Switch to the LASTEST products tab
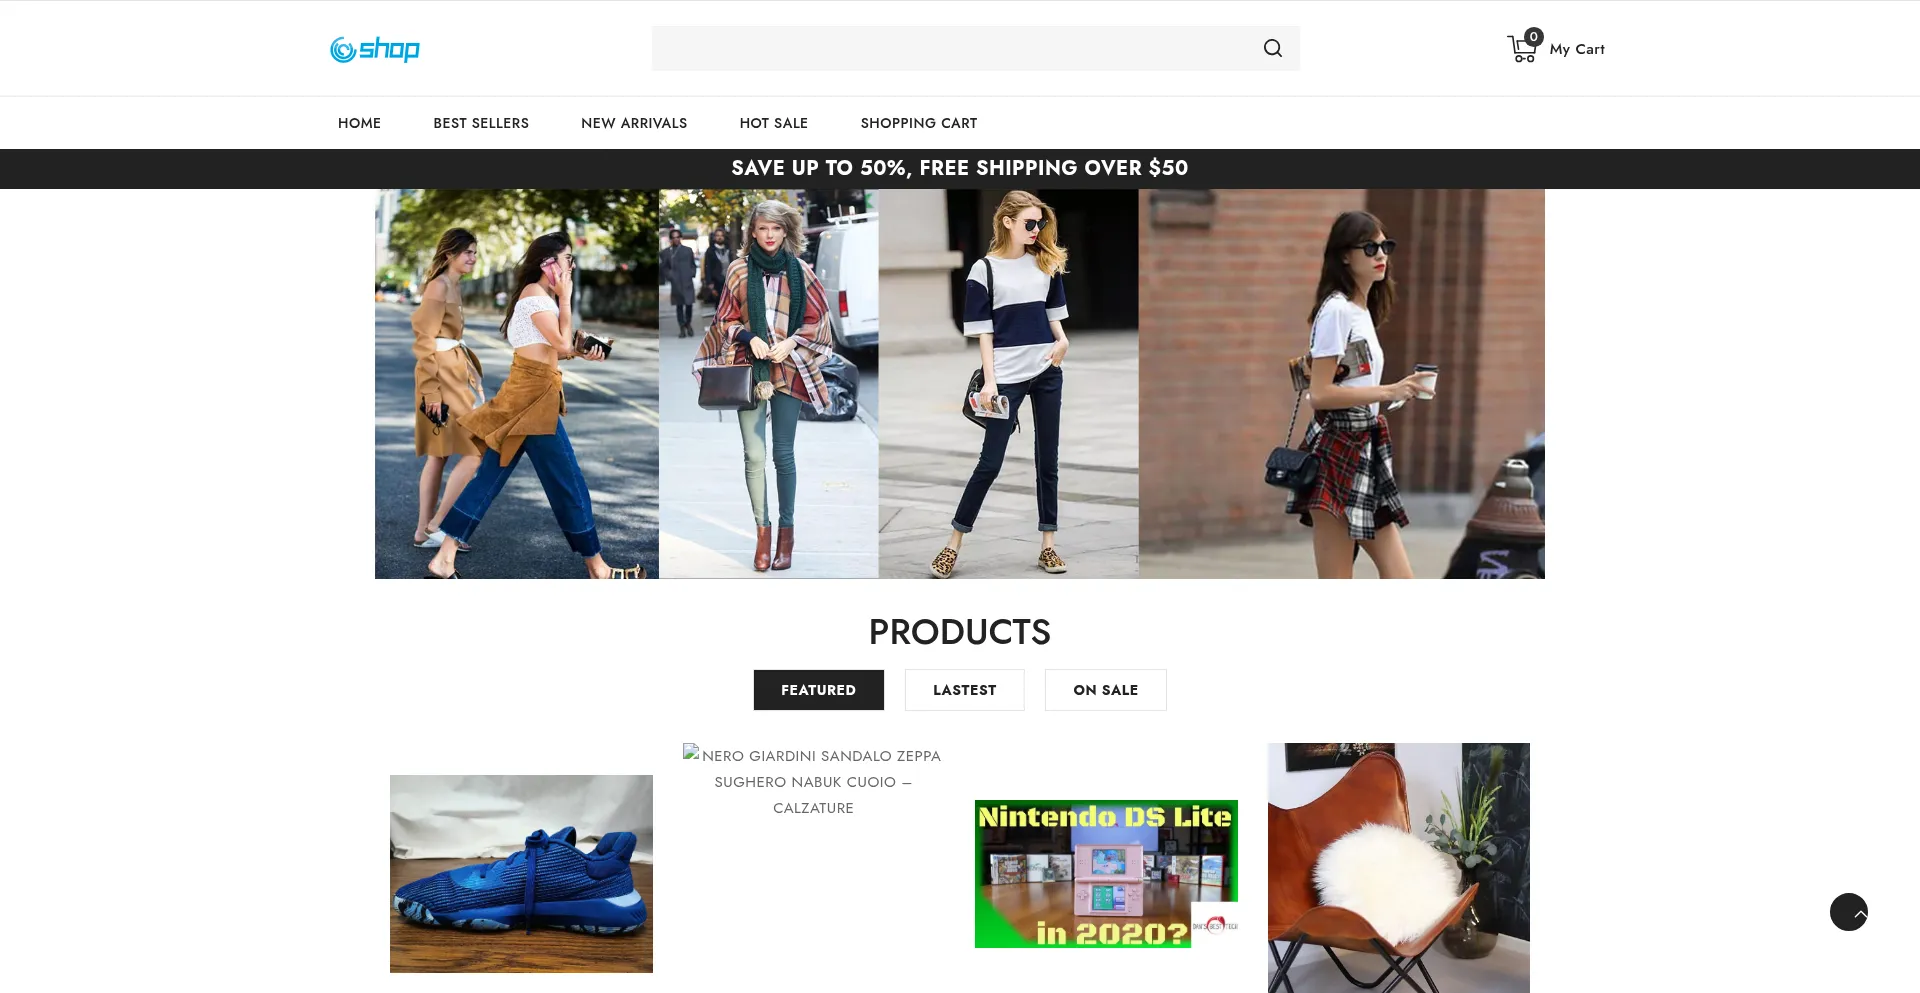Image resolution: width=1920 pixels, height=993 pixels. pos(965,690)
